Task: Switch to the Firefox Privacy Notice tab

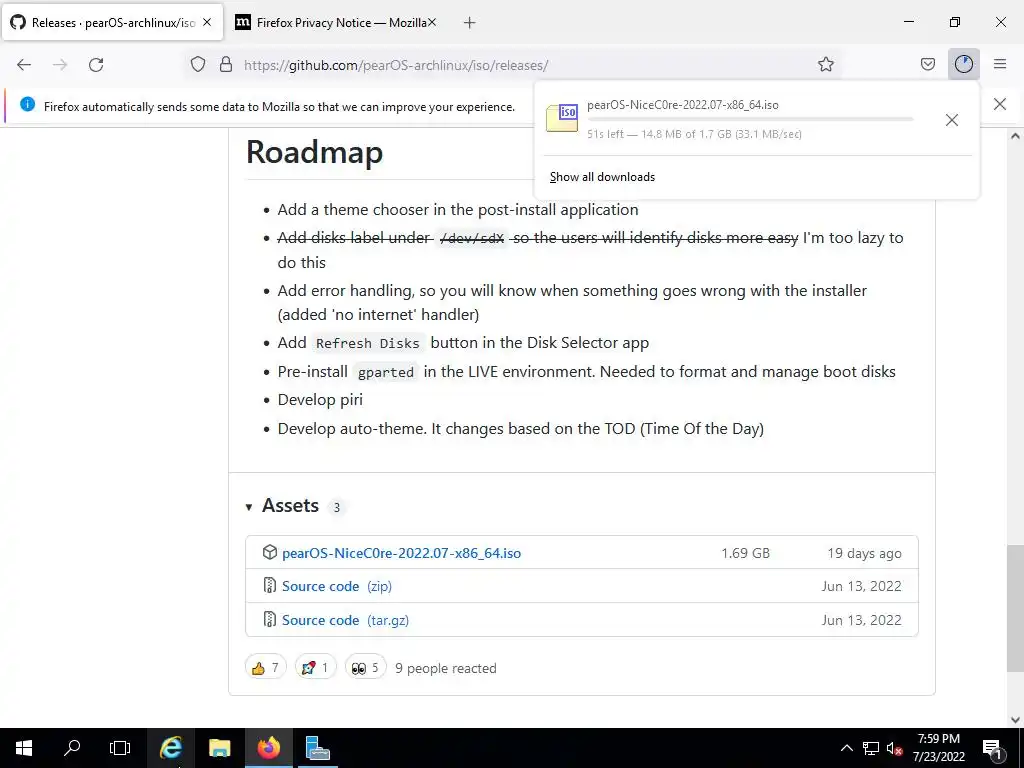Action: pos(336,22)
